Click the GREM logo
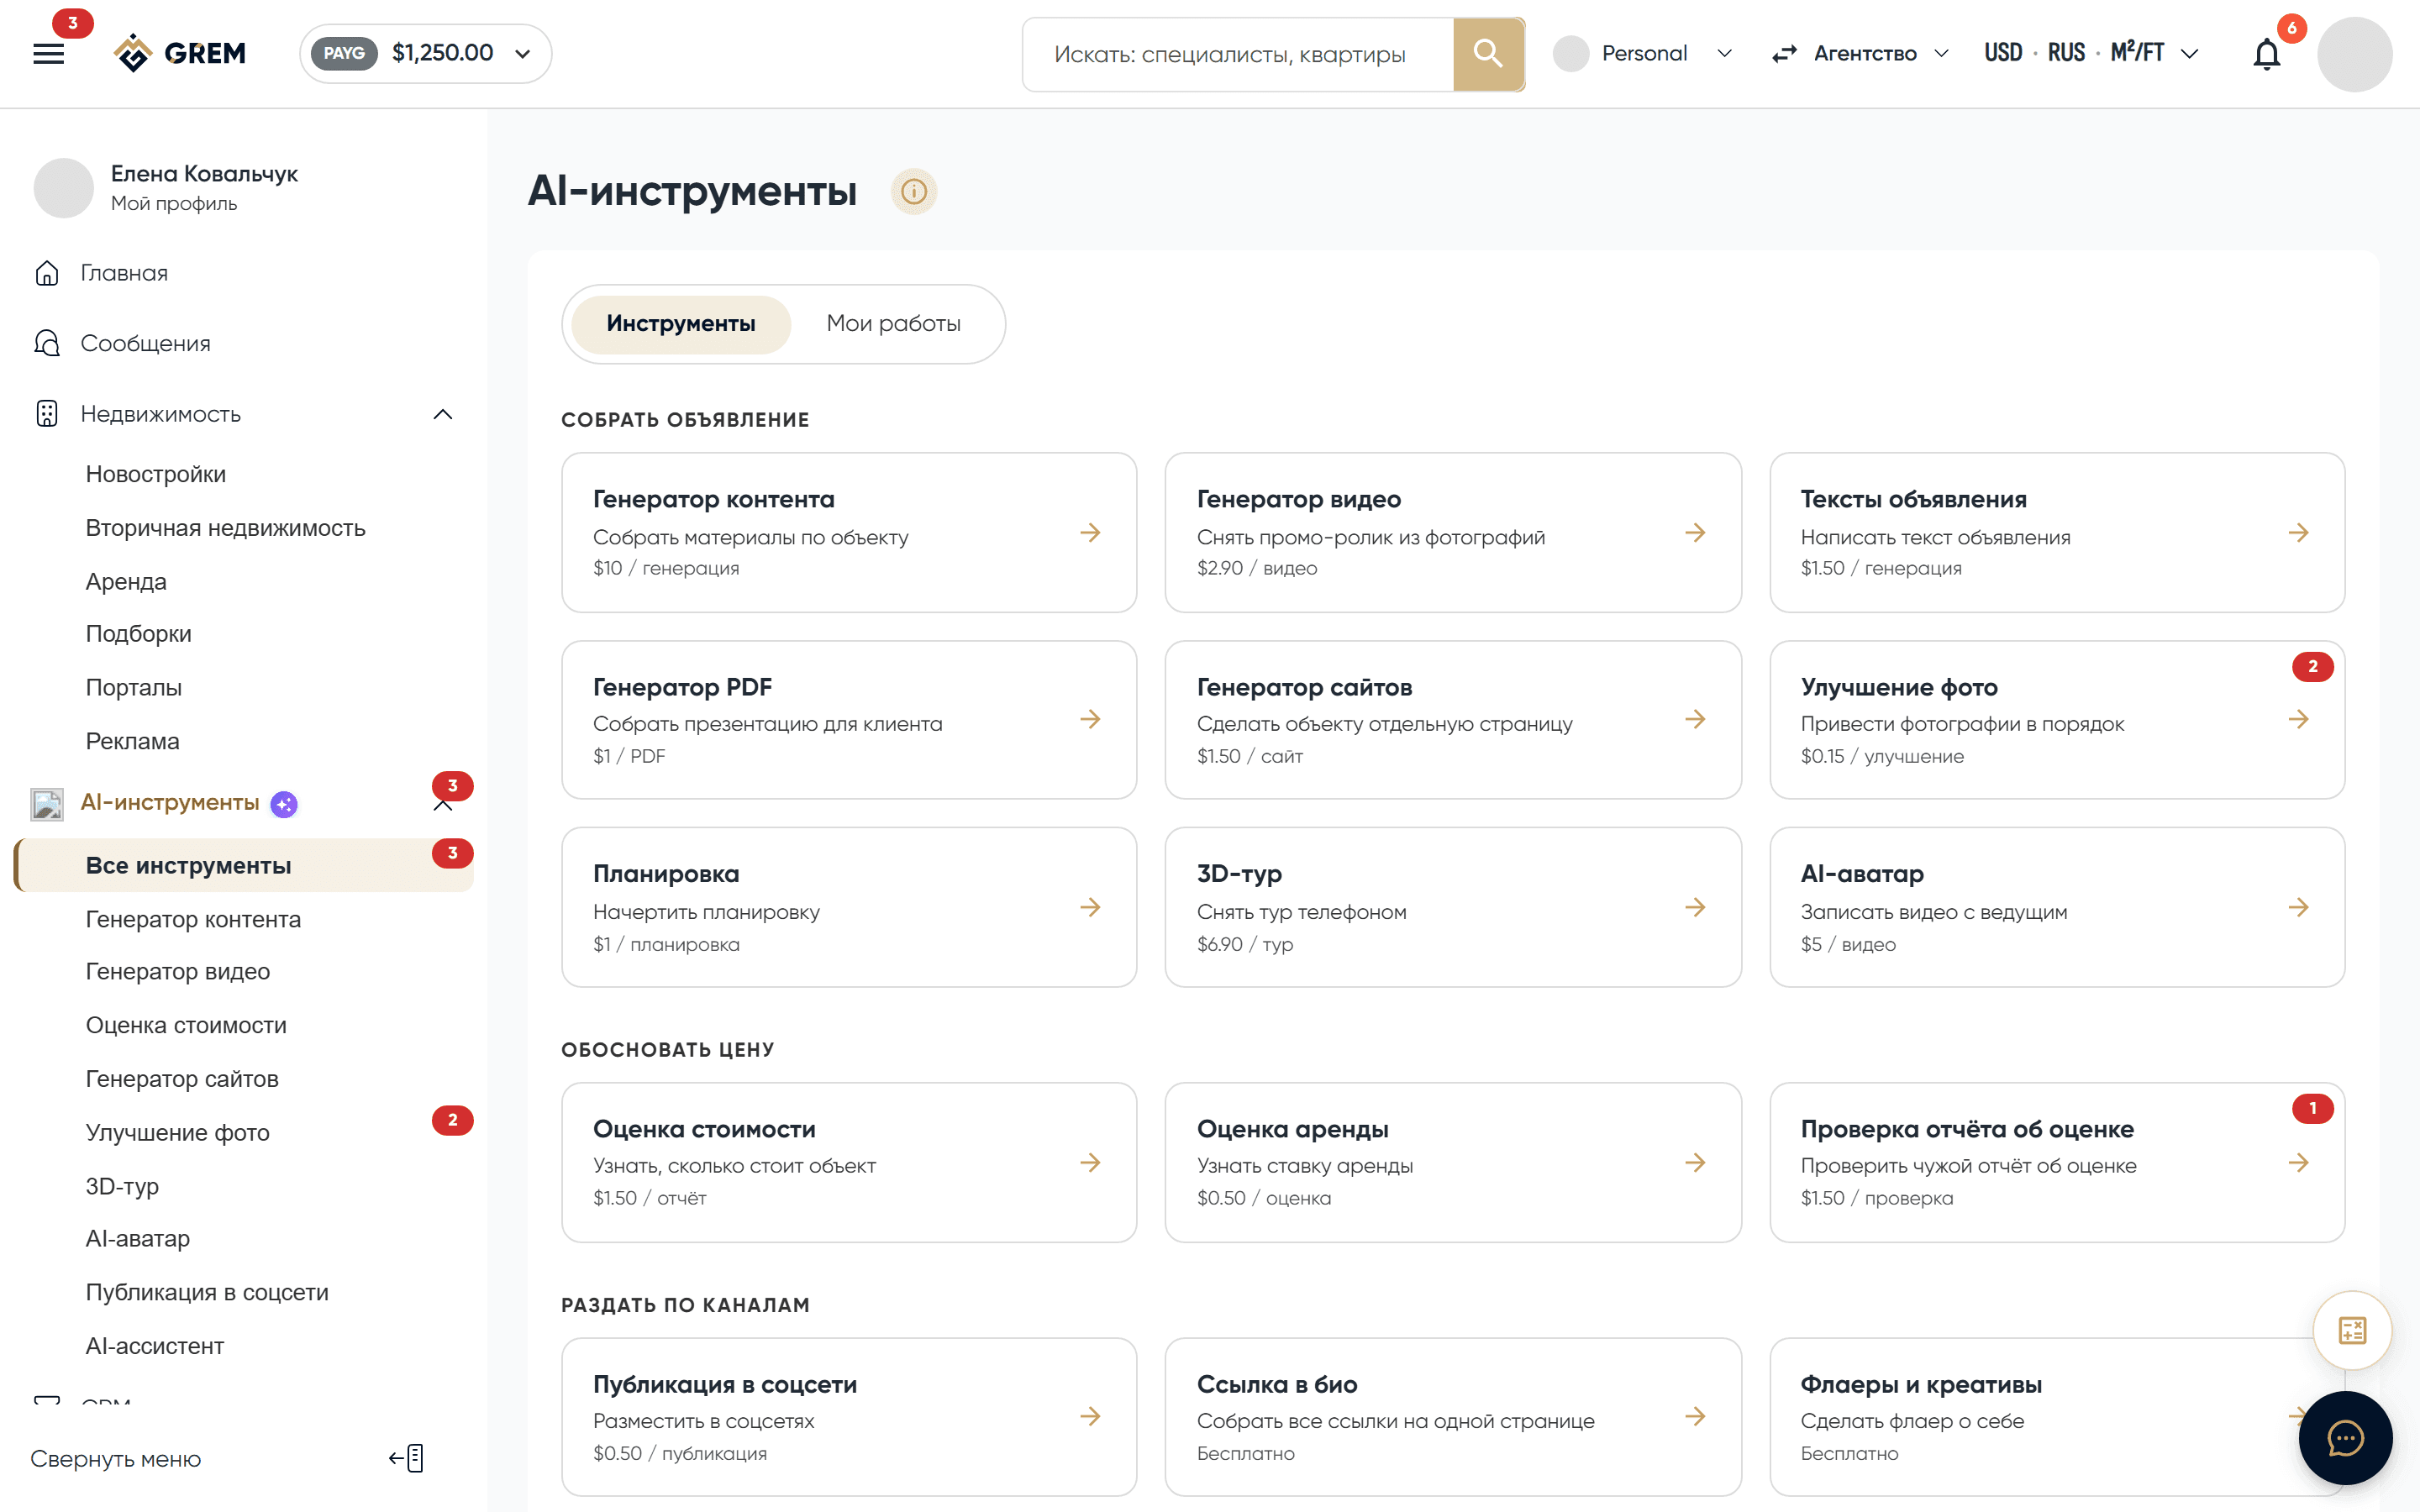The width and height of the screenshot is (2420, 1512). coord(180,53)
